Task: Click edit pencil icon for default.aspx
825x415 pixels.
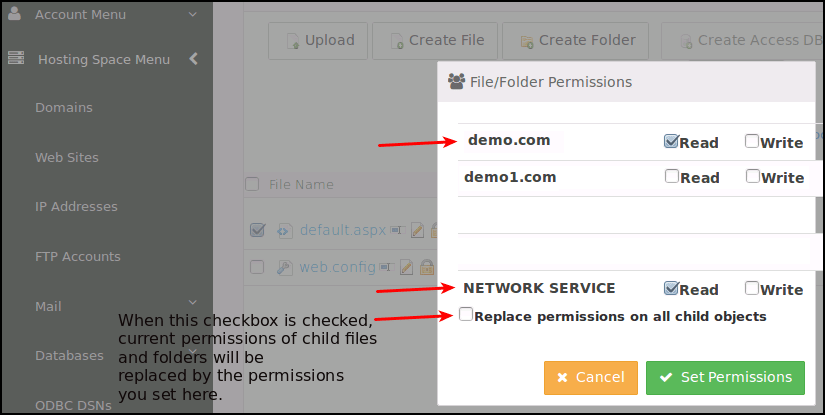Action: pyautogui.click(x=417, y=231)
